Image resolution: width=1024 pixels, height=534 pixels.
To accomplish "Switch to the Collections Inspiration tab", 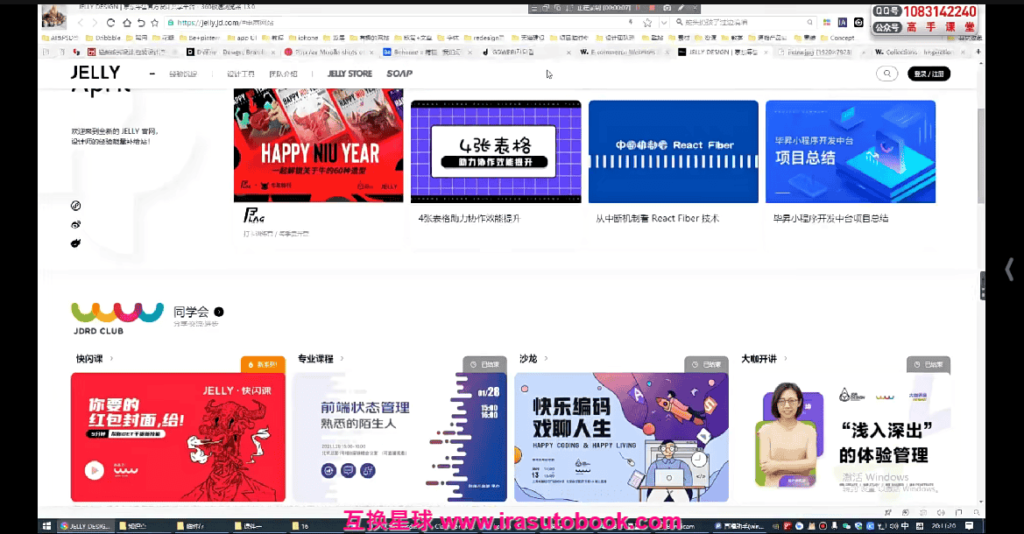I will coord(919,52).
